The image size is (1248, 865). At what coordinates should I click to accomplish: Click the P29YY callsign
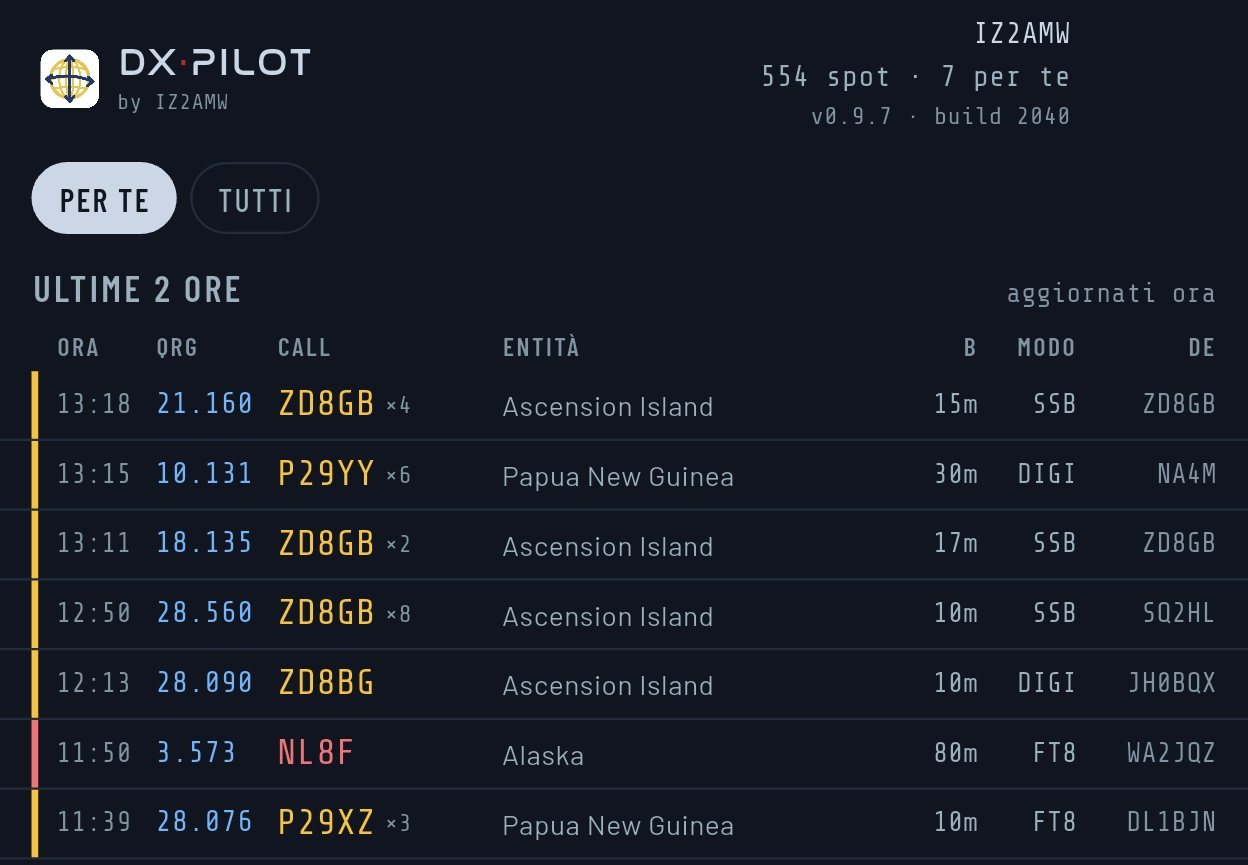coord(326,474)
